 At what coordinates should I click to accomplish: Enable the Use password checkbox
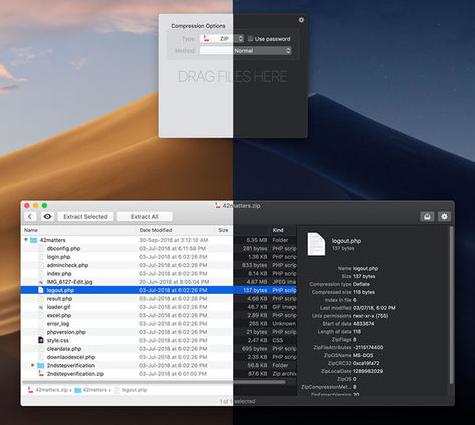tap(250, 39)
